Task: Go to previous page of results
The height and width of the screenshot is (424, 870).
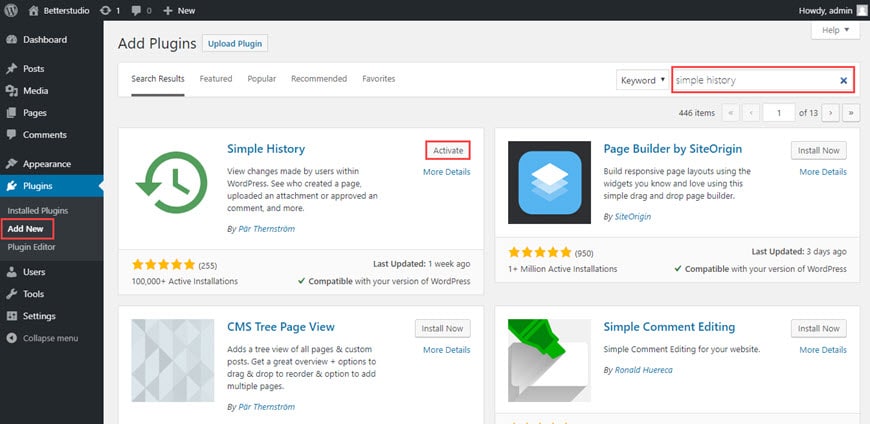Action: (x=751, y=113)
